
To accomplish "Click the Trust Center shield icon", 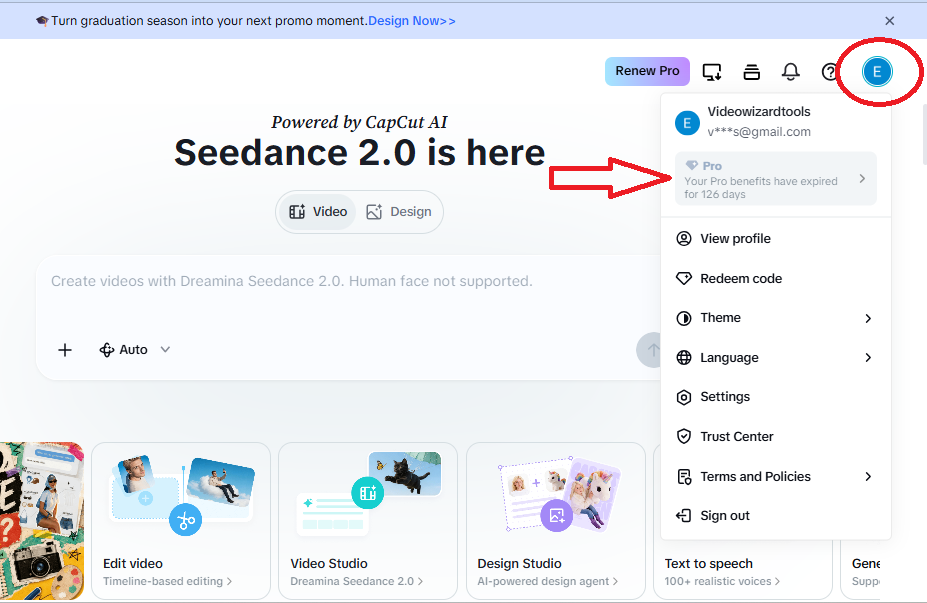I will (x=684, y=436).
